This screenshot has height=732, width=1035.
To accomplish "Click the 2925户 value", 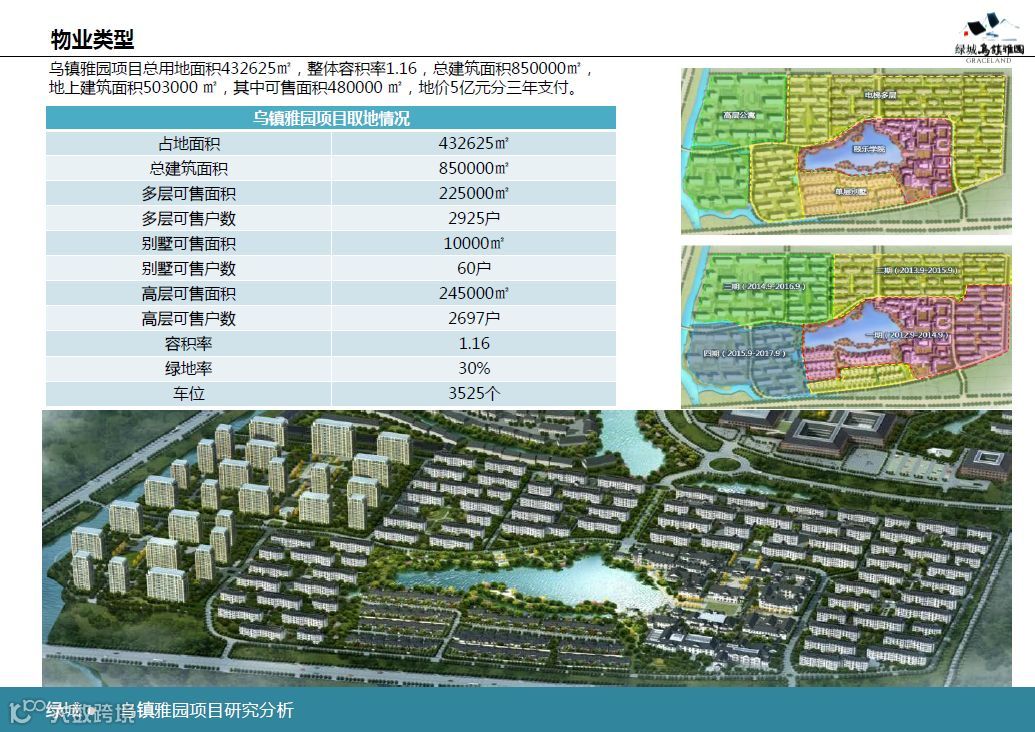I will point(474,218).
